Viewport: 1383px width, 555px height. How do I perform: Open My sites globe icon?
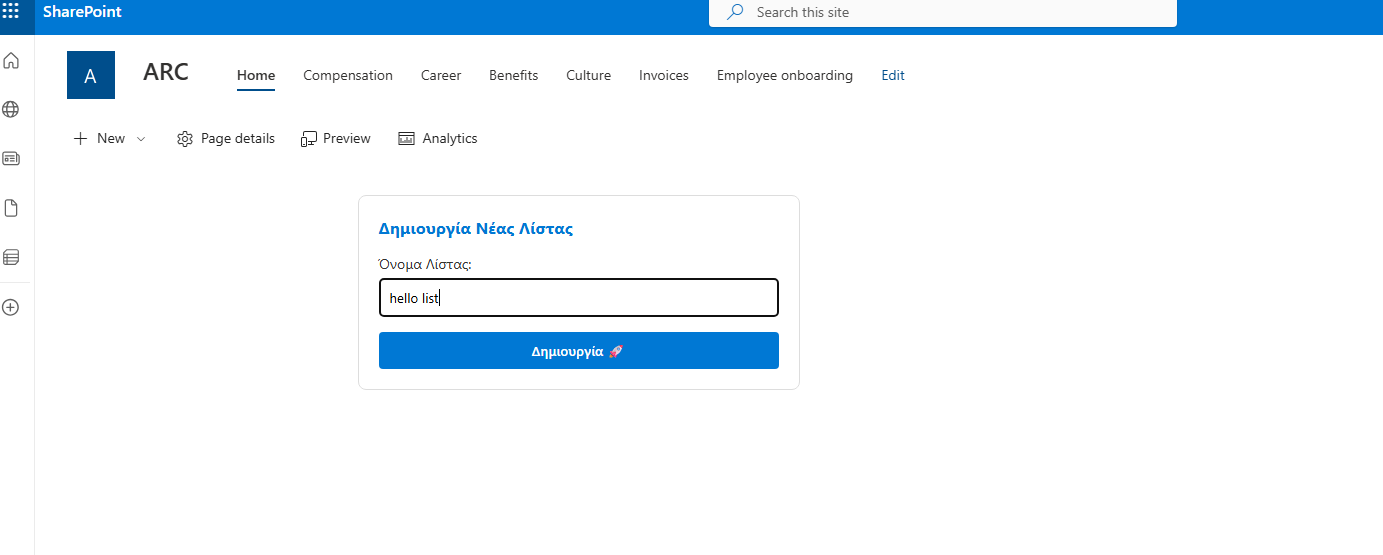pyautogui.click(x=11, y=109)
